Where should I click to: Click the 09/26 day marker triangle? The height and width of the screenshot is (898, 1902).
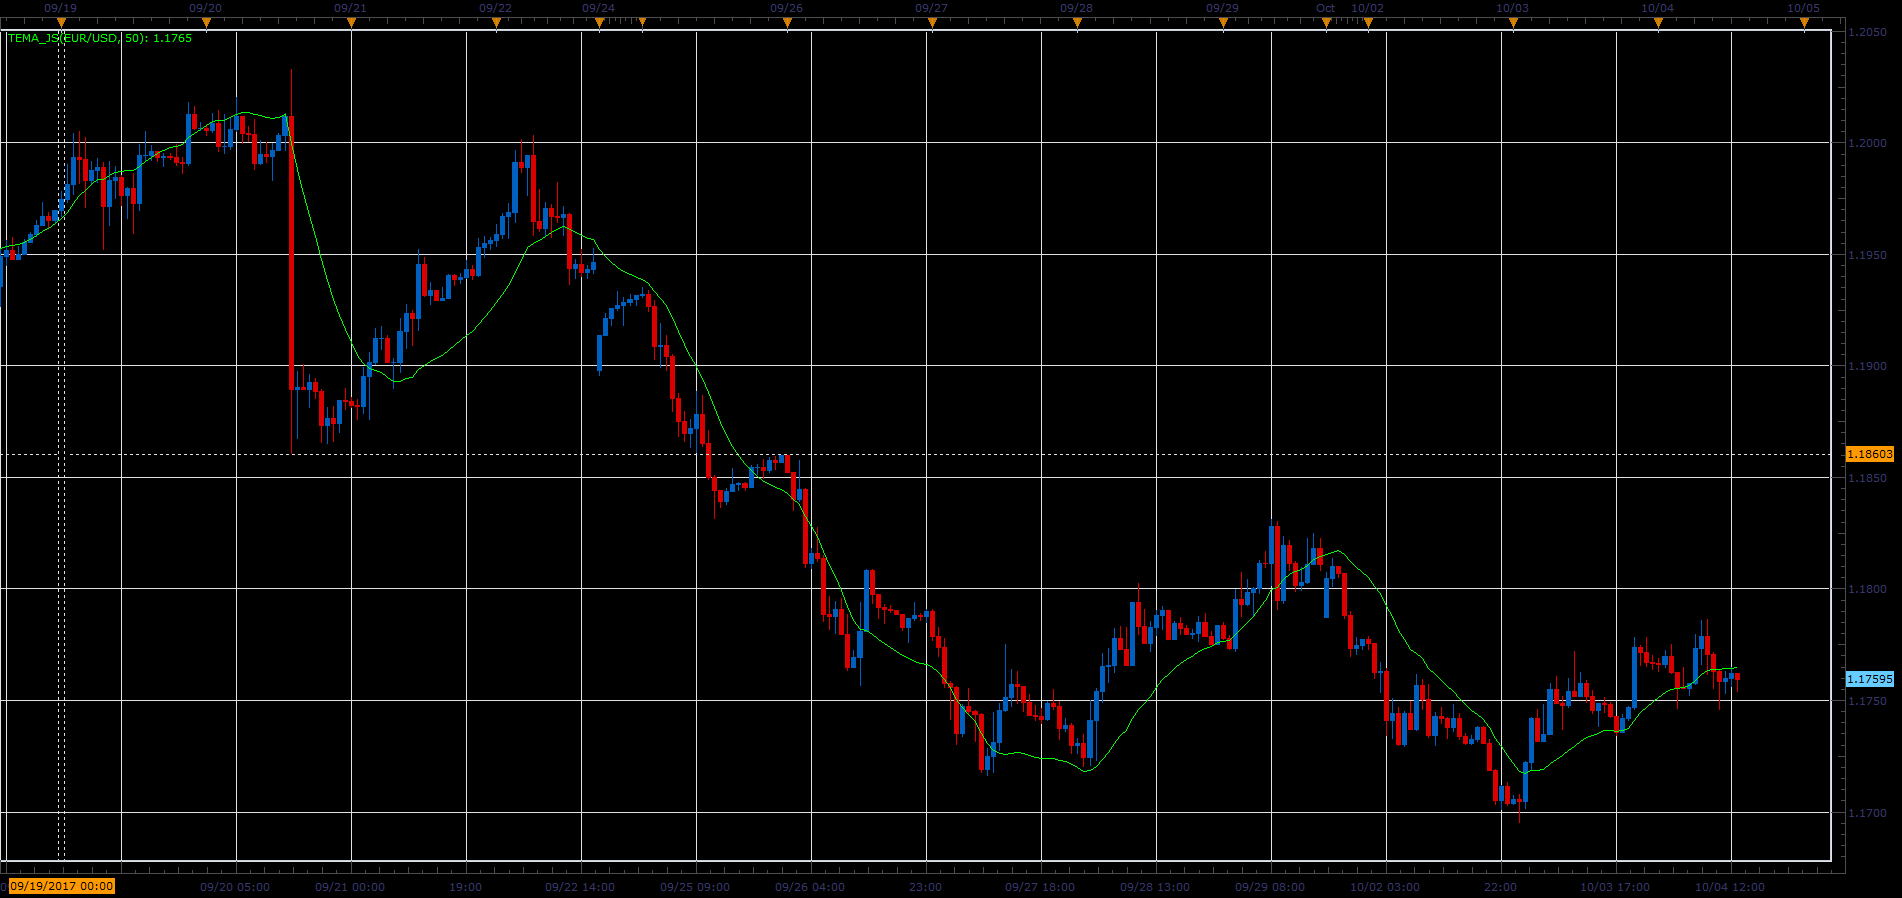[x=787, y=22]
